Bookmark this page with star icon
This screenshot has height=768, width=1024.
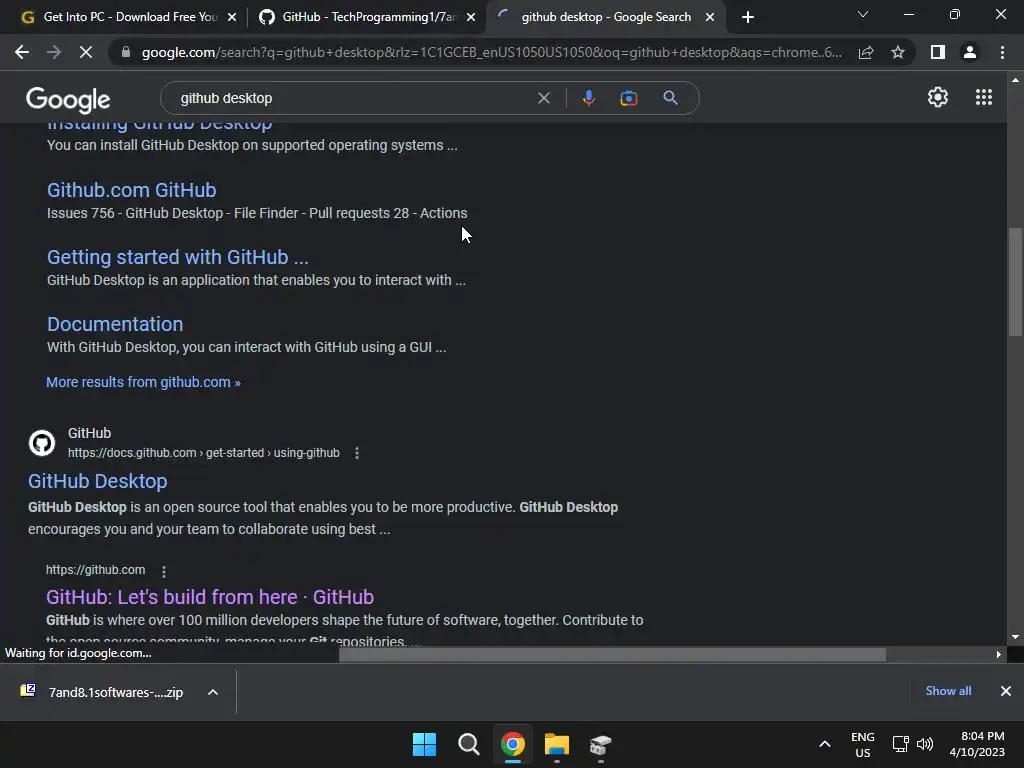tap(898, 52)
